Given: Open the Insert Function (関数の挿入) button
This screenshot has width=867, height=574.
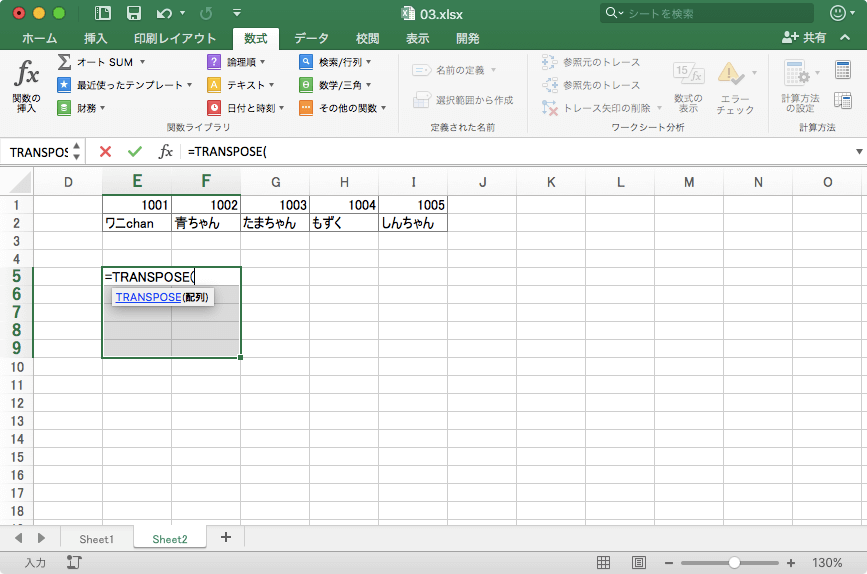Looking at the screenshot, I should [x=27, y=86].
